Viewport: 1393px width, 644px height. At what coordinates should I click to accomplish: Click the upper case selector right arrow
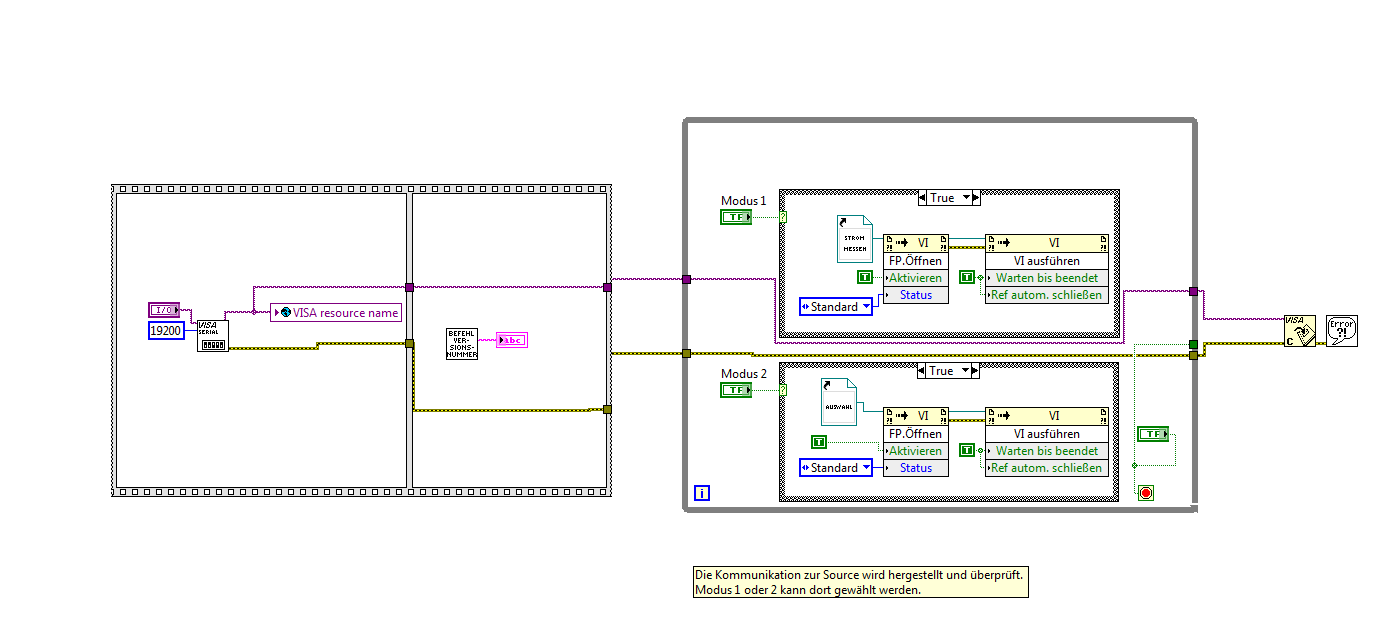[x=975, y=198]
